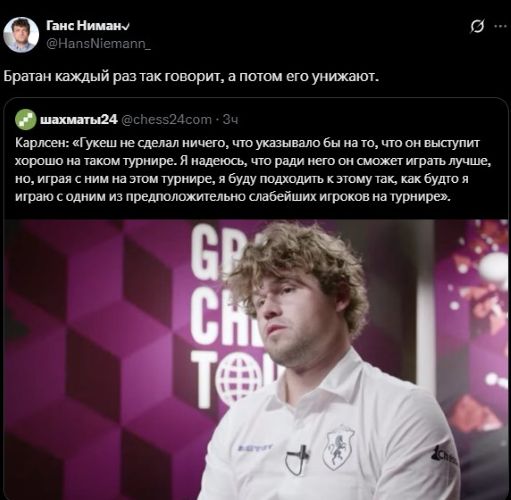Open the photo in the quoted post
The image size is (511, 500).
click(256, 359)
